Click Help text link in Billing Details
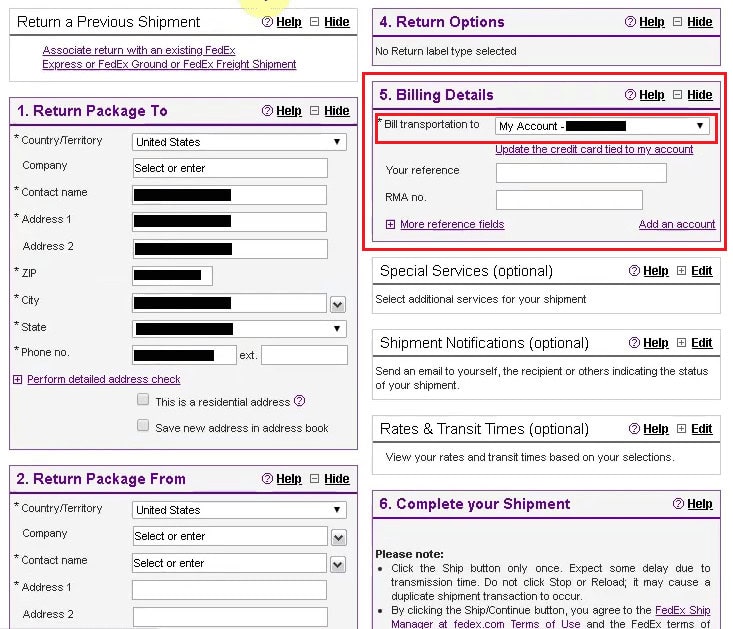The width and height of the screenshot is (733, 629). [652, 95]
